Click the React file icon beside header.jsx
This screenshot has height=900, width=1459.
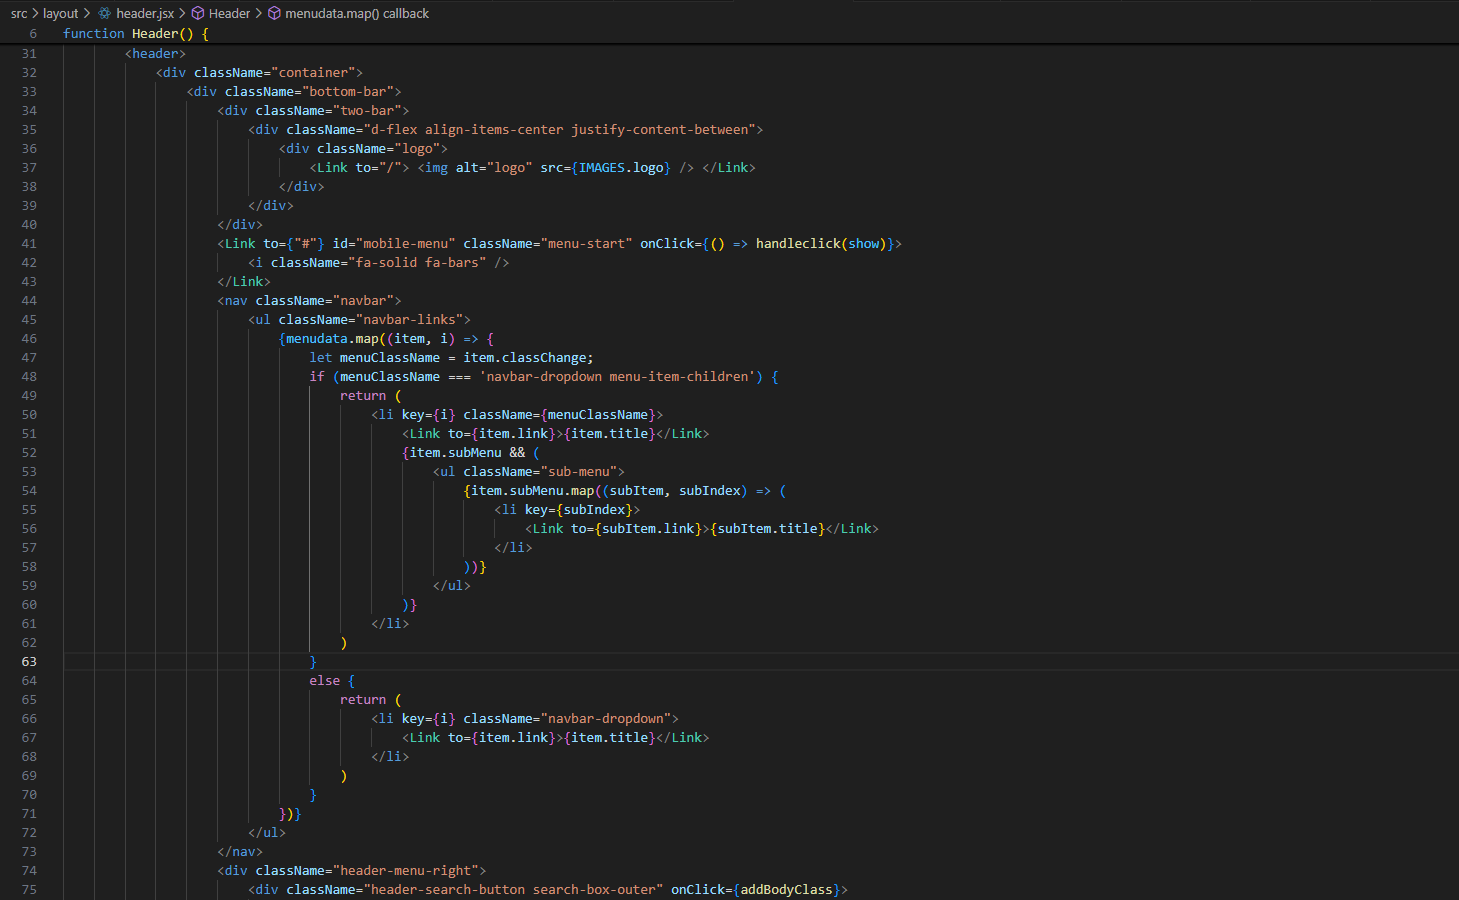[x=104, y=13]
